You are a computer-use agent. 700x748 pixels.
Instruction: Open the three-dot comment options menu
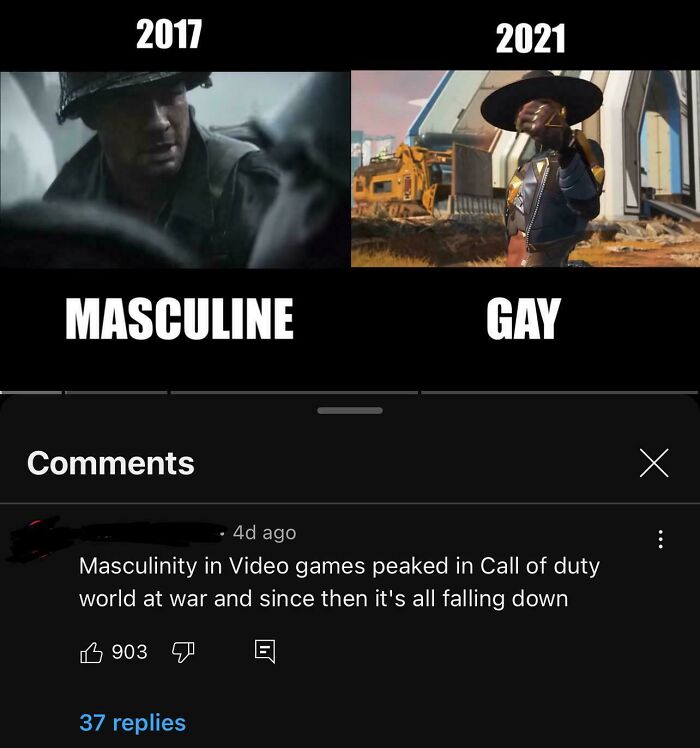pos(660,539)
